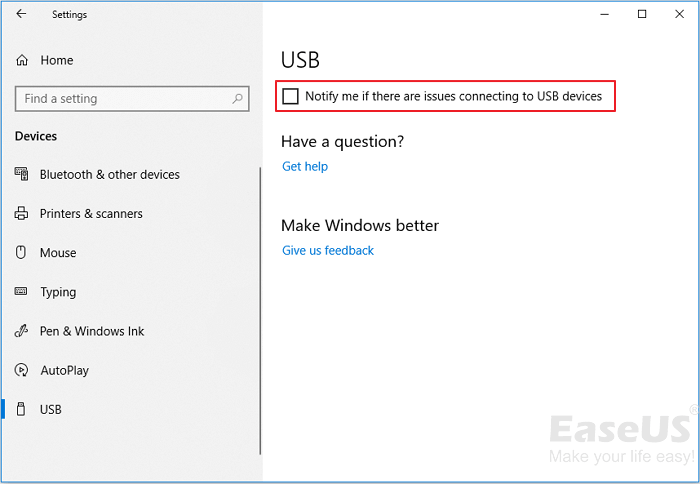Focus the Find a setting search box
700x484 pixels.
click(132, 99)
